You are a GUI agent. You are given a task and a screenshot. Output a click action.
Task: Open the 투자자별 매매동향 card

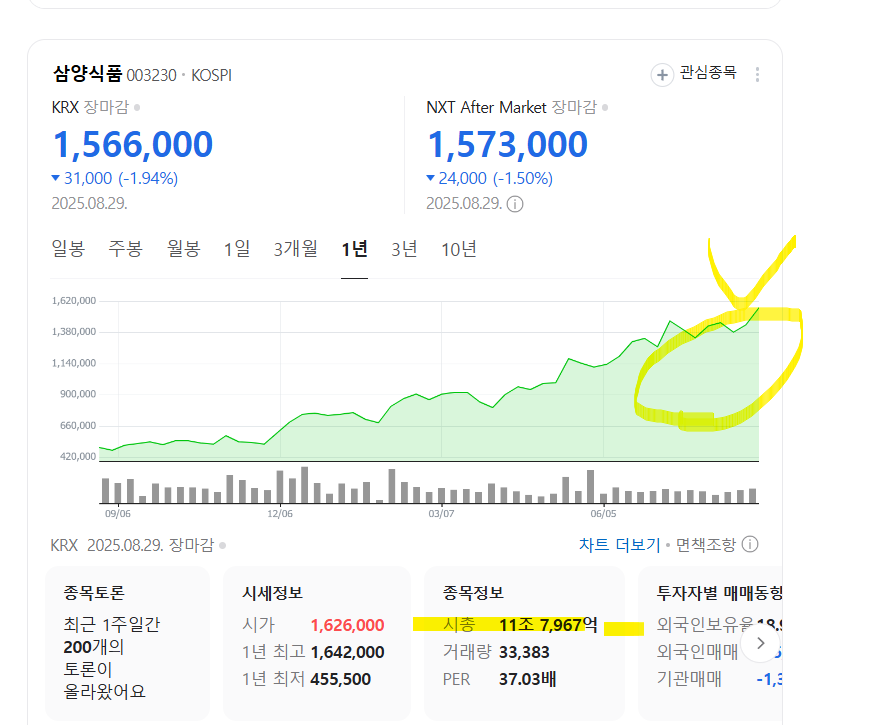[711, 643]
